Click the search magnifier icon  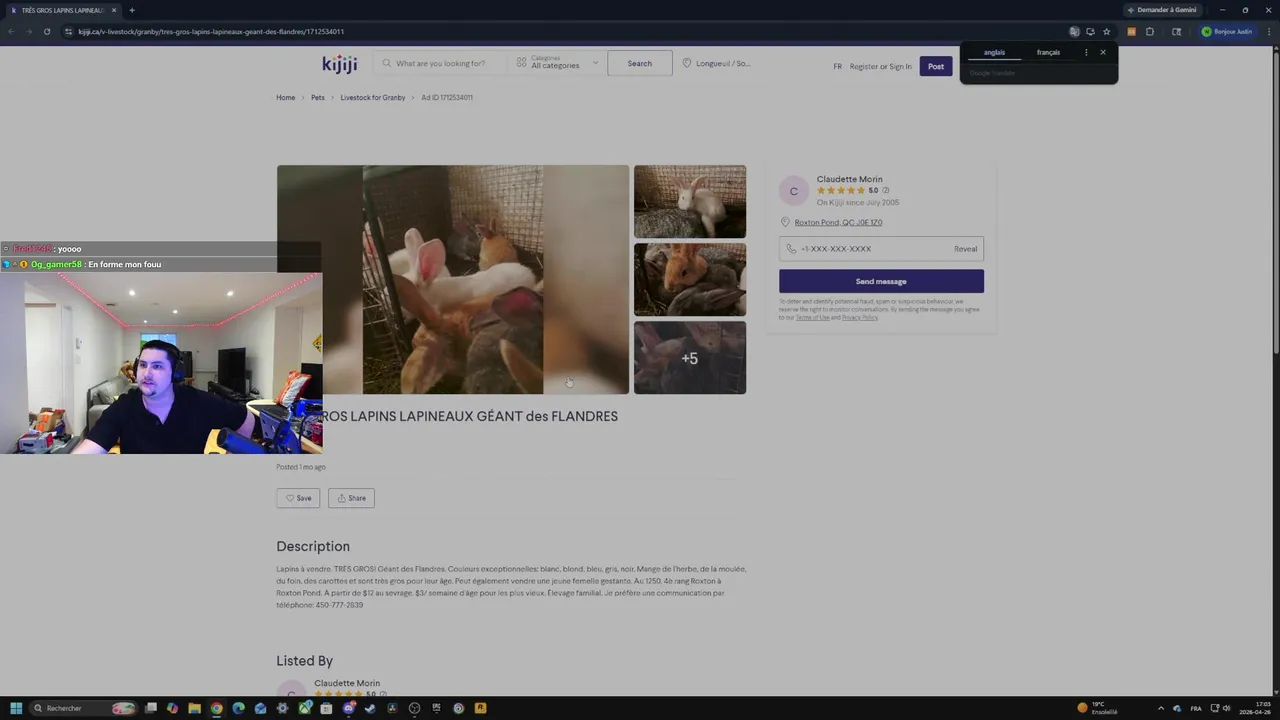pos(387,63)
